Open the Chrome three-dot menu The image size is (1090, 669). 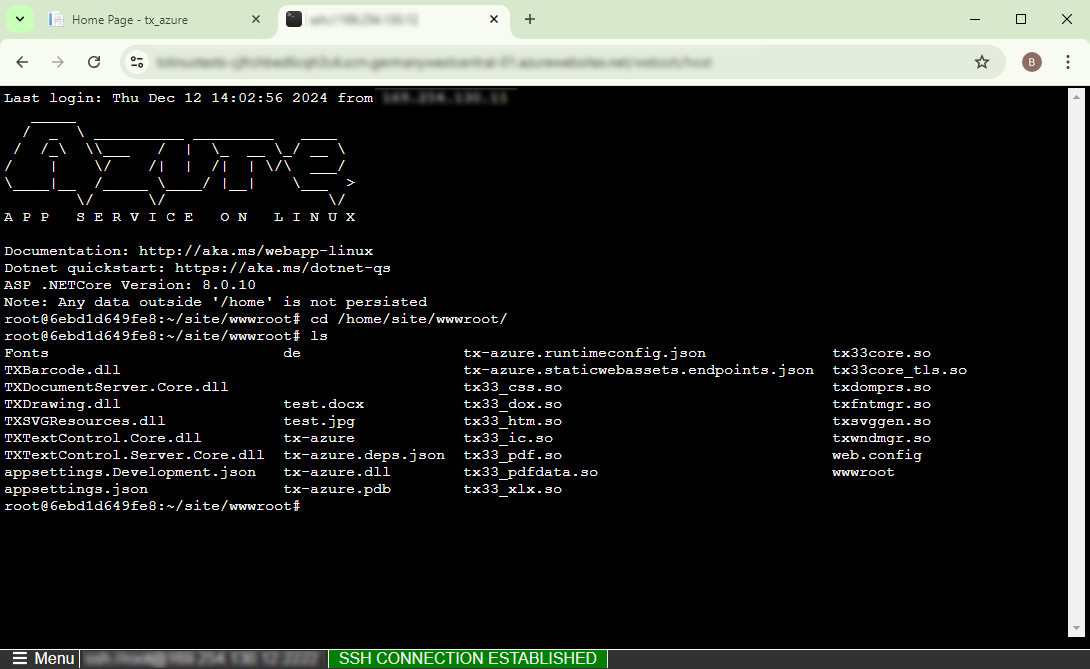point(1069,61)
